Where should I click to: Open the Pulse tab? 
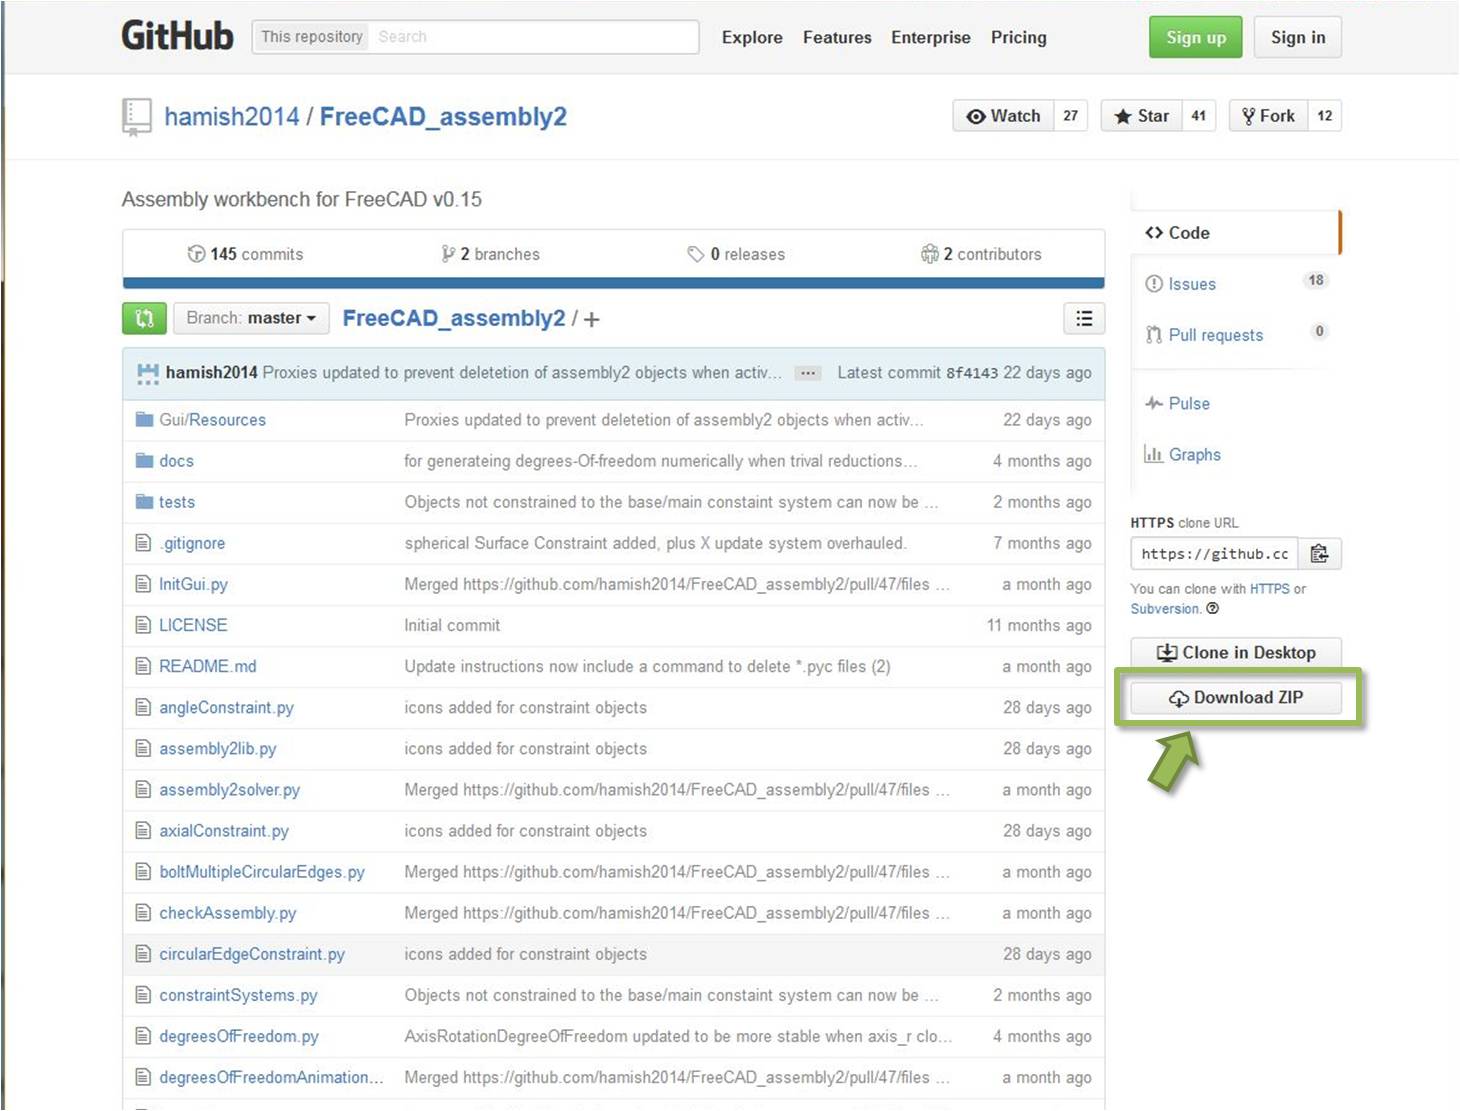click(1189, 403)
